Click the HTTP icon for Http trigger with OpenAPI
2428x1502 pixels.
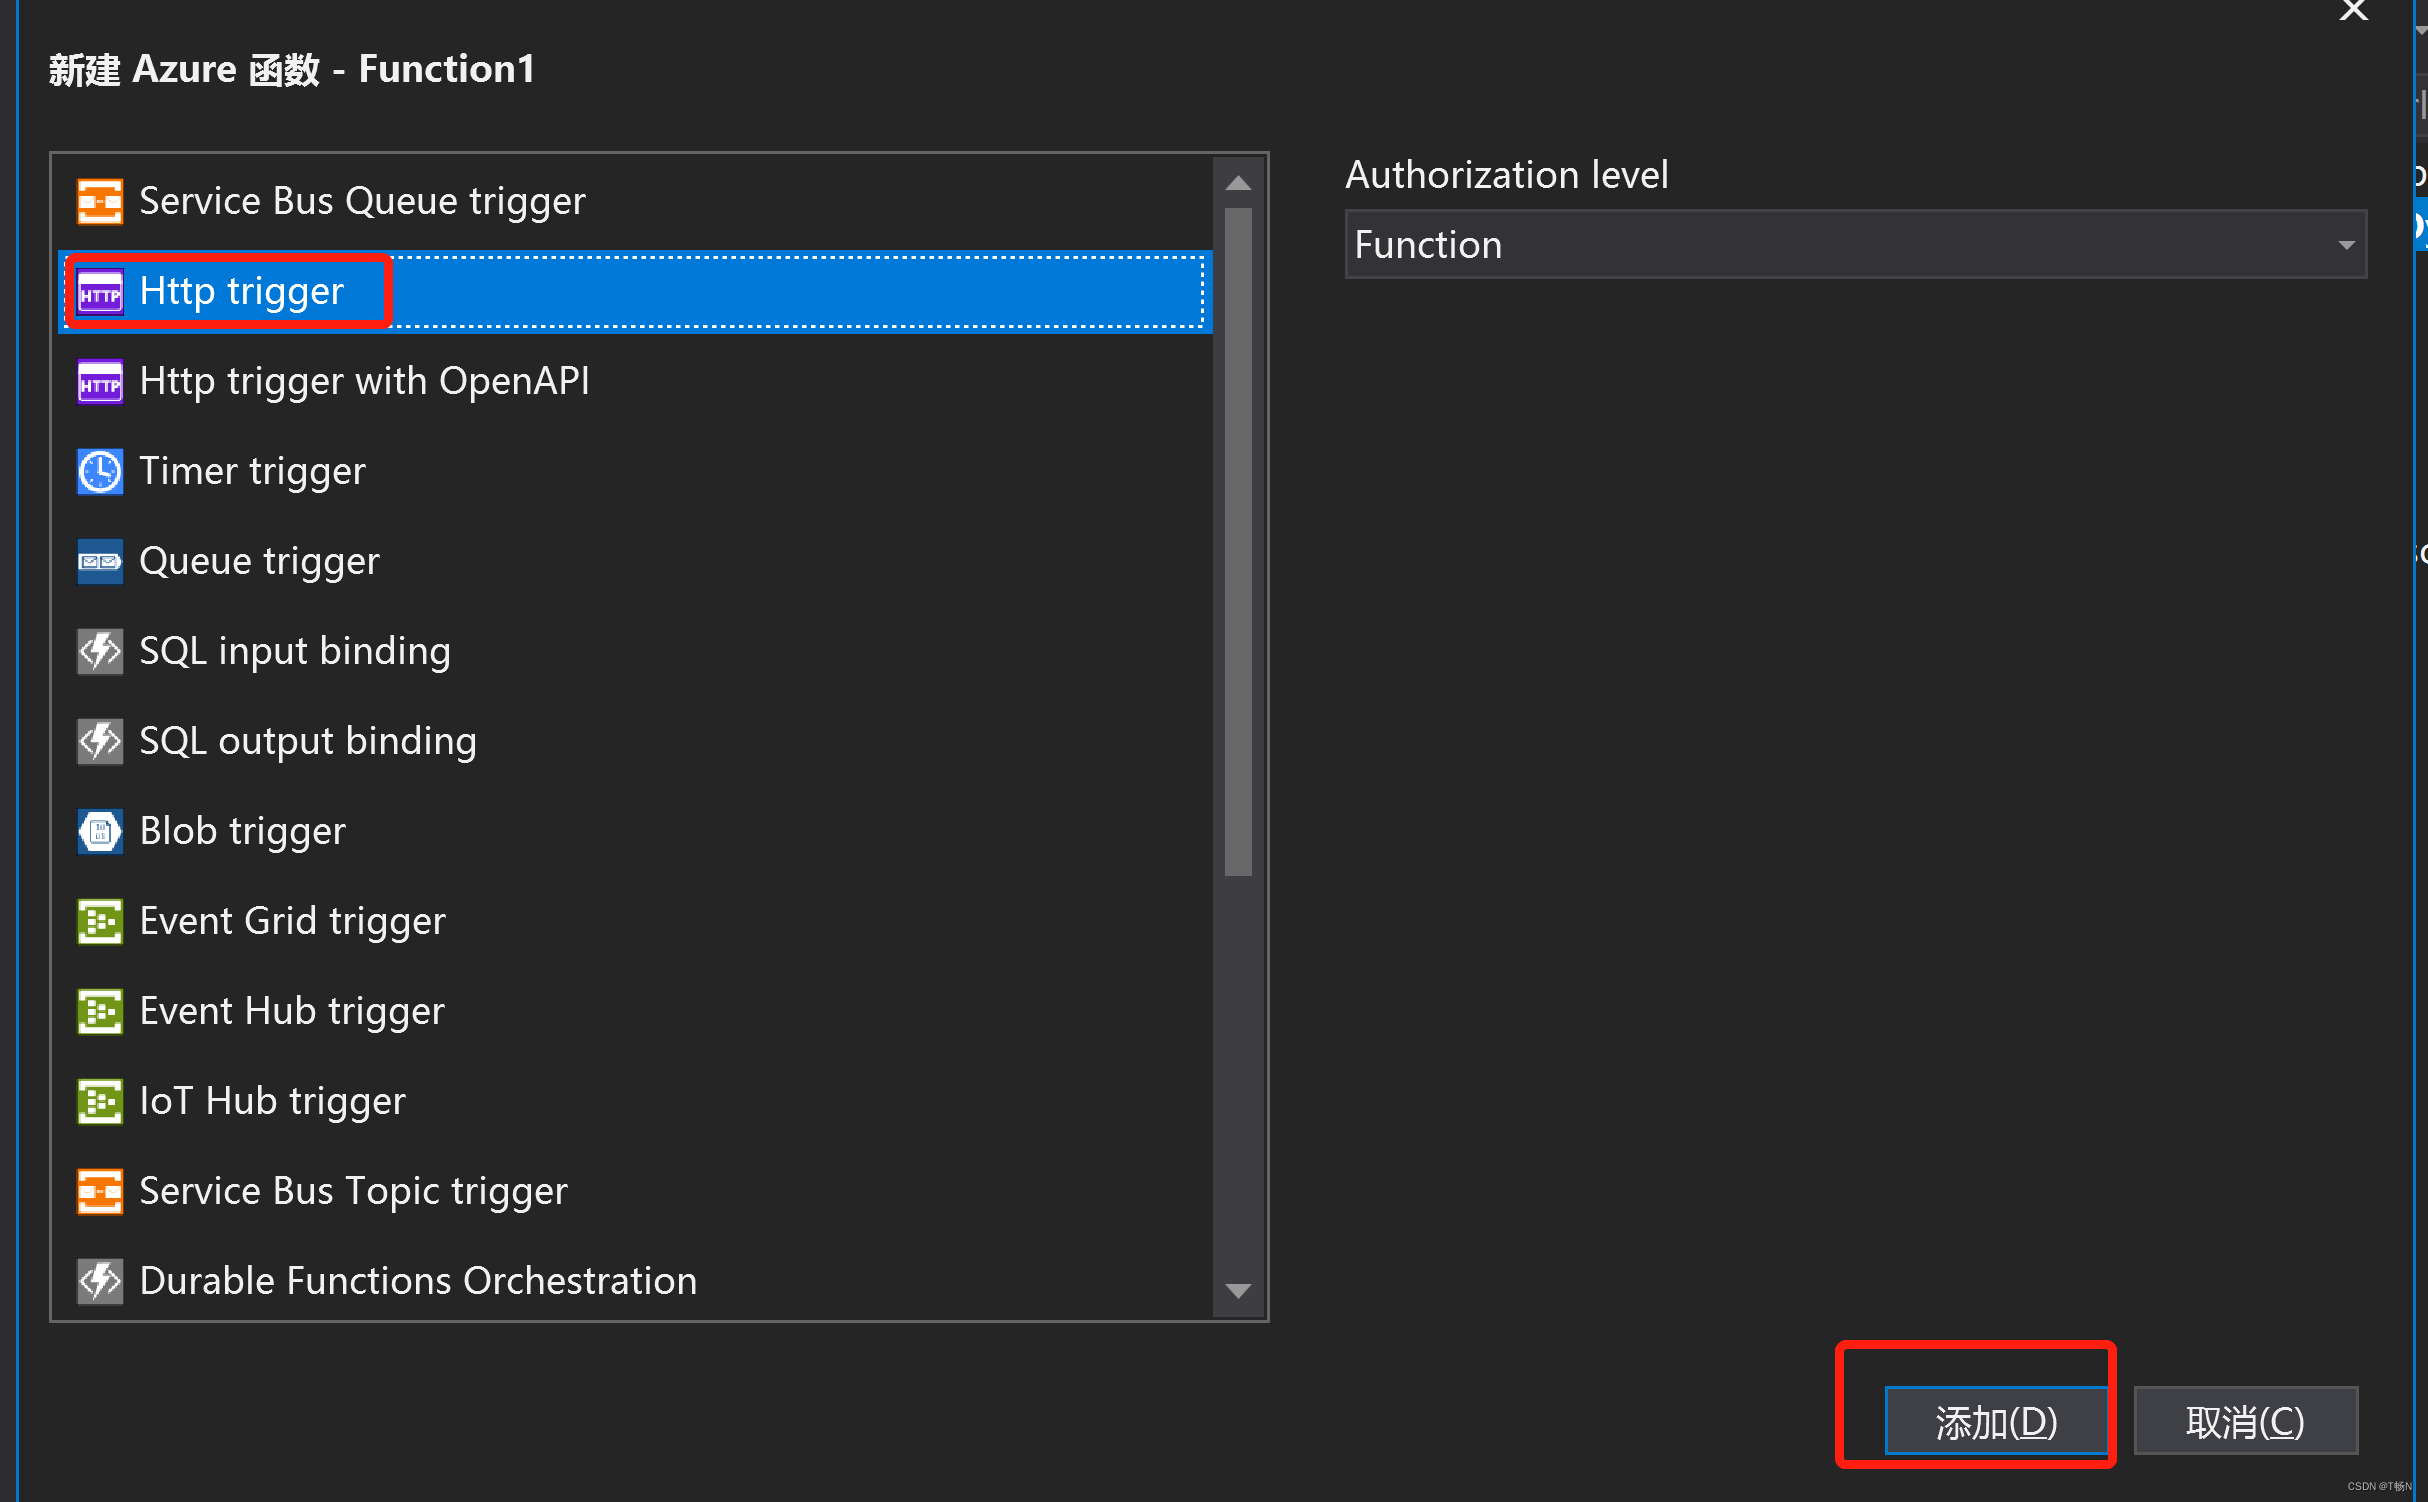tap(100, 382)
